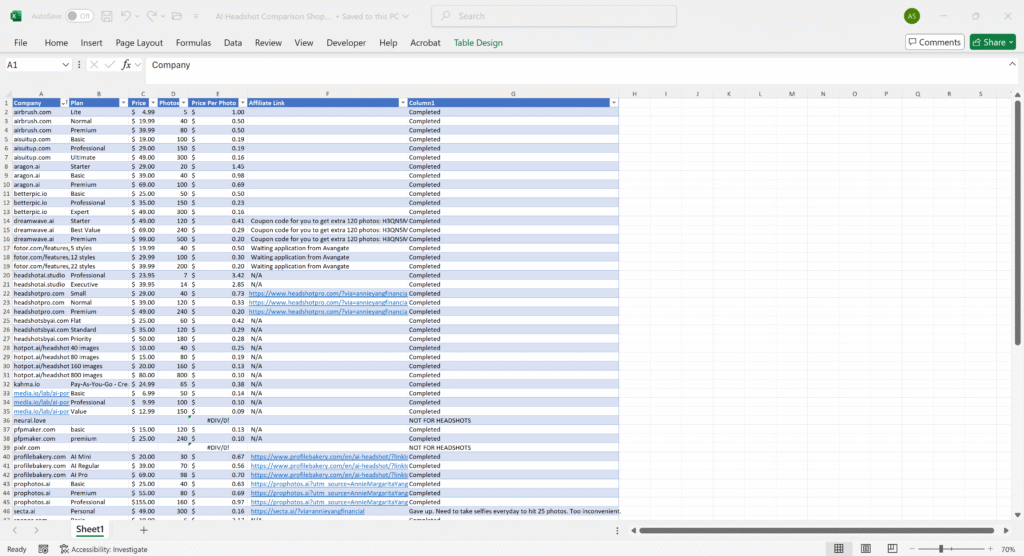Image resolution: width=1024 pixels, height=556 pixels.
Task: Click scroll right arrow on horizontal scrollbar
Action: pos(1006,531)
